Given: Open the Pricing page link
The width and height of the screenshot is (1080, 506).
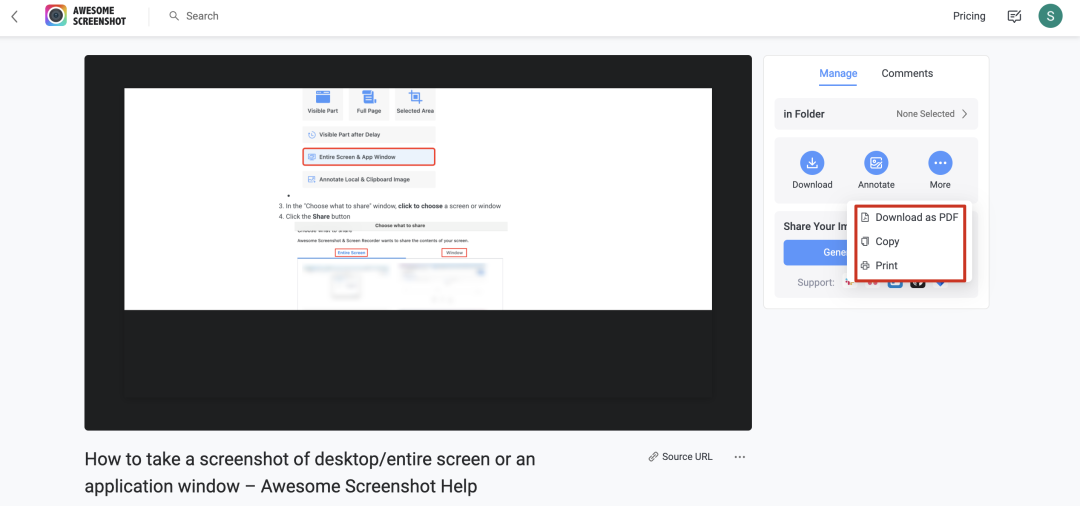Looking at the screenshot, I should (x=969, y=16).
